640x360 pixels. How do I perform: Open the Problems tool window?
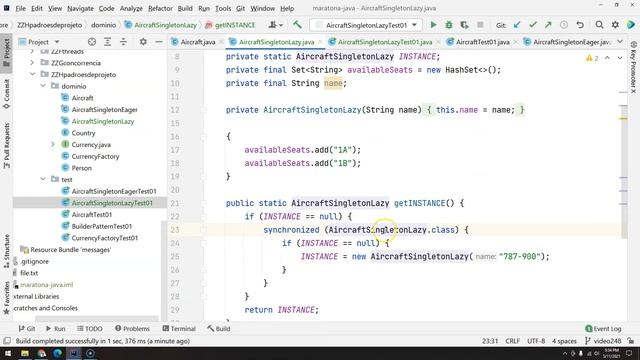pyautogui.click(x=132, y=328)
